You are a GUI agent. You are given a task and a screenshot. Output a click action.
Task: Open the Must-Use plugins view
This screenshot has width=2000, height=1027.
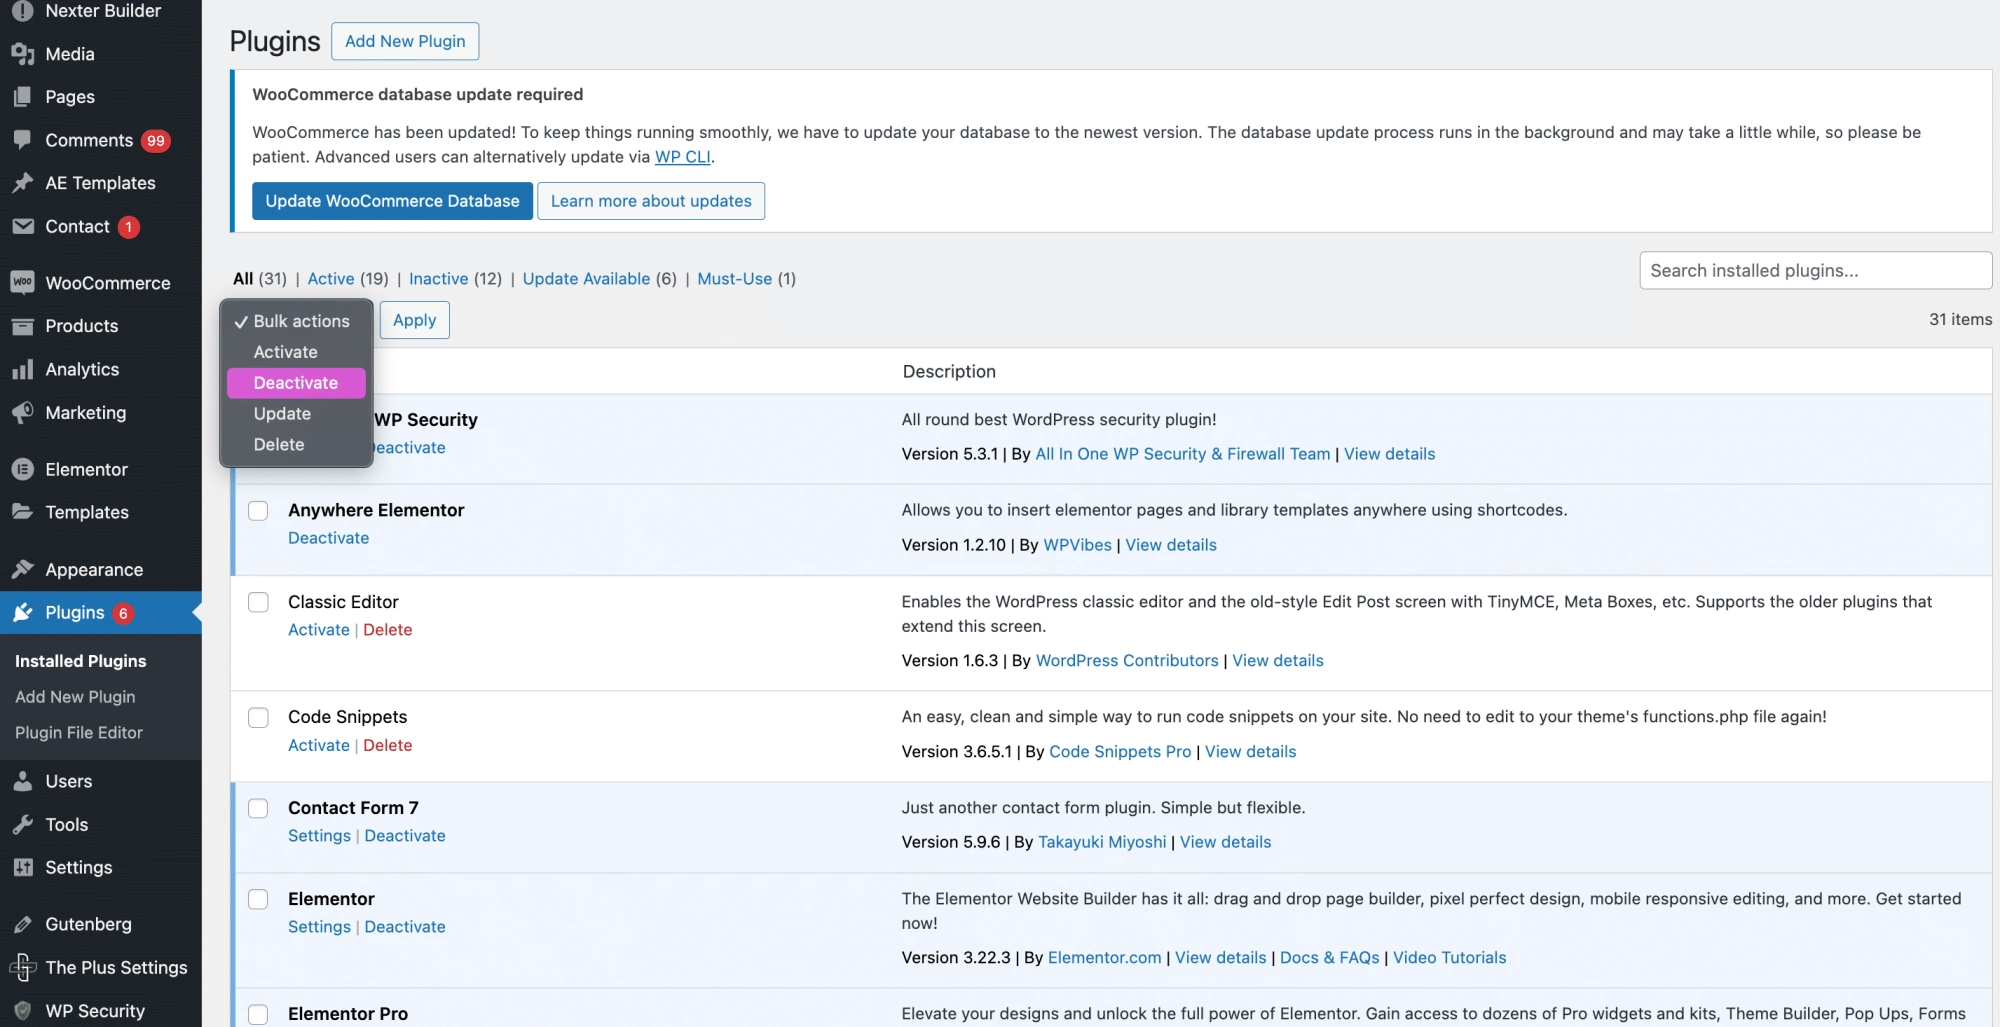[736, 279]
